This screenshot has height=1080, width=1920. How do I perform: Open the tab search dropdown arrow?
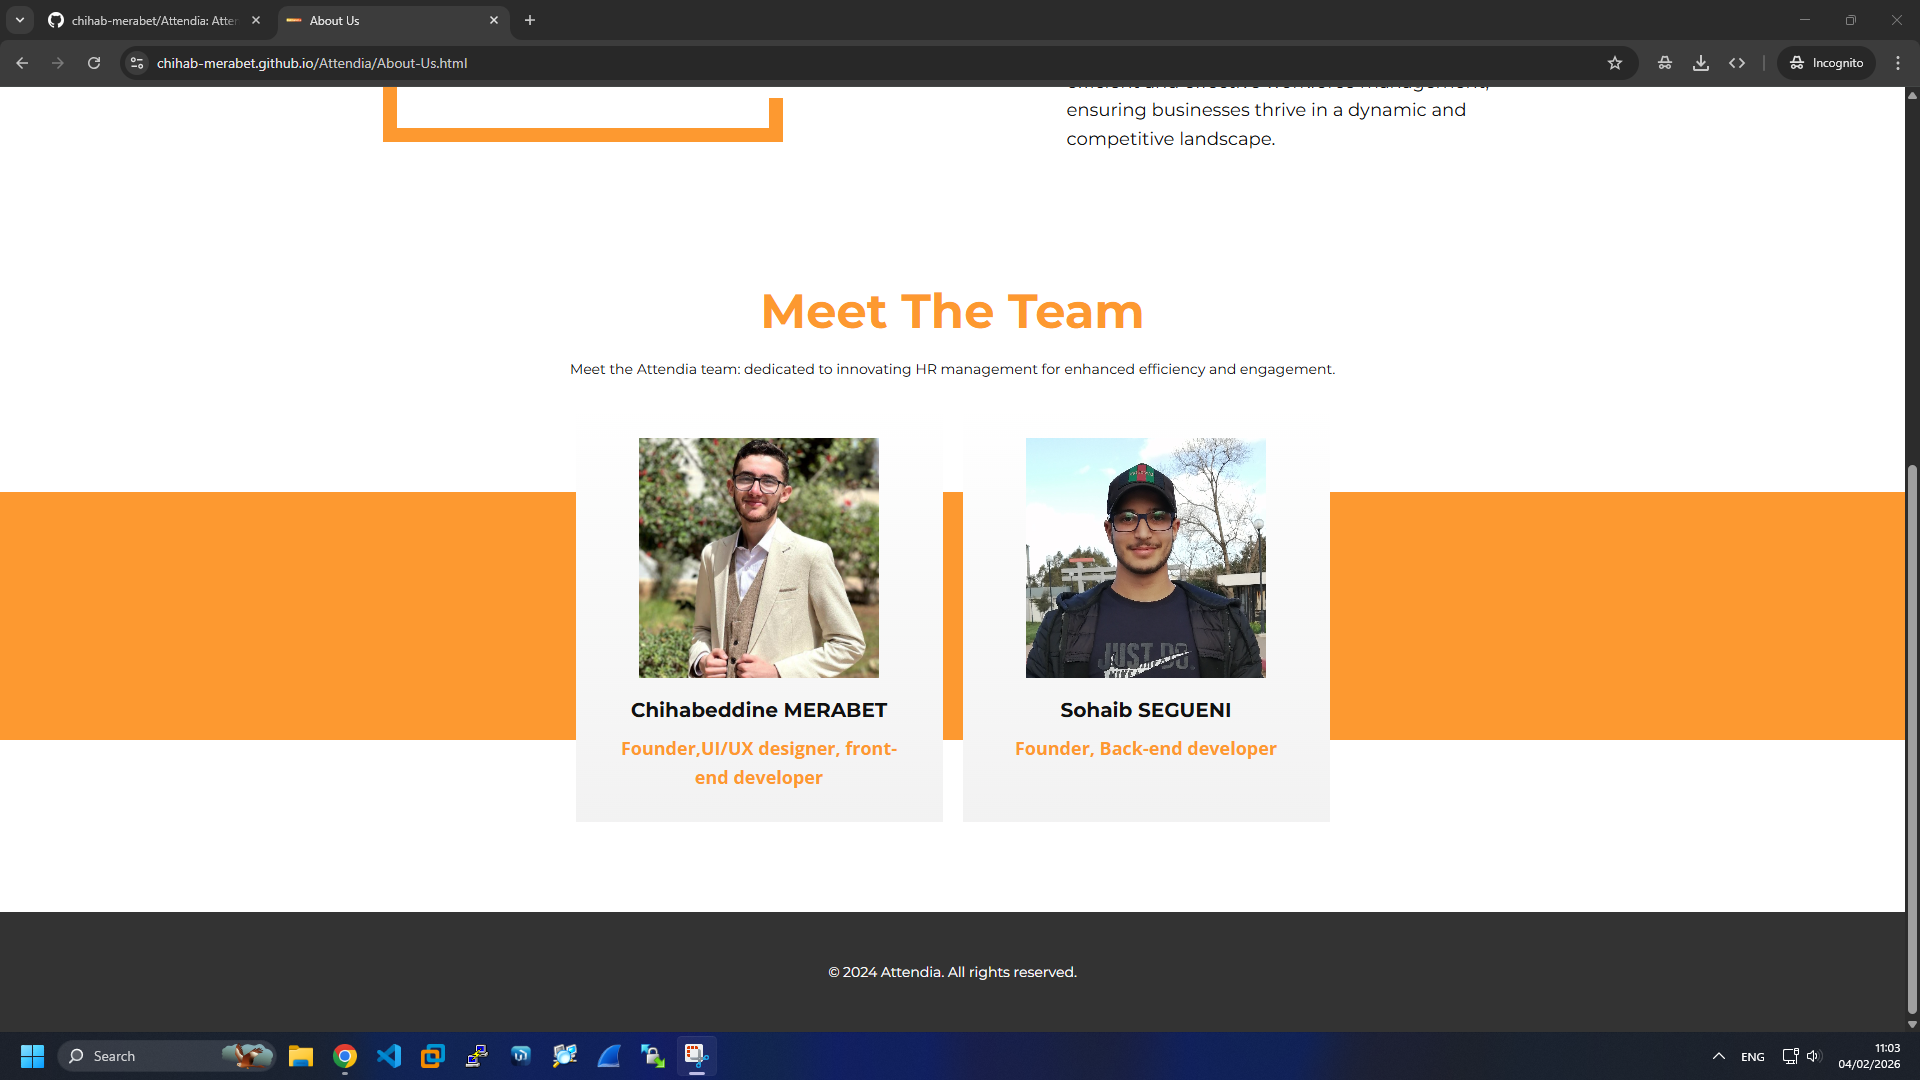click(x=20, y=20)
